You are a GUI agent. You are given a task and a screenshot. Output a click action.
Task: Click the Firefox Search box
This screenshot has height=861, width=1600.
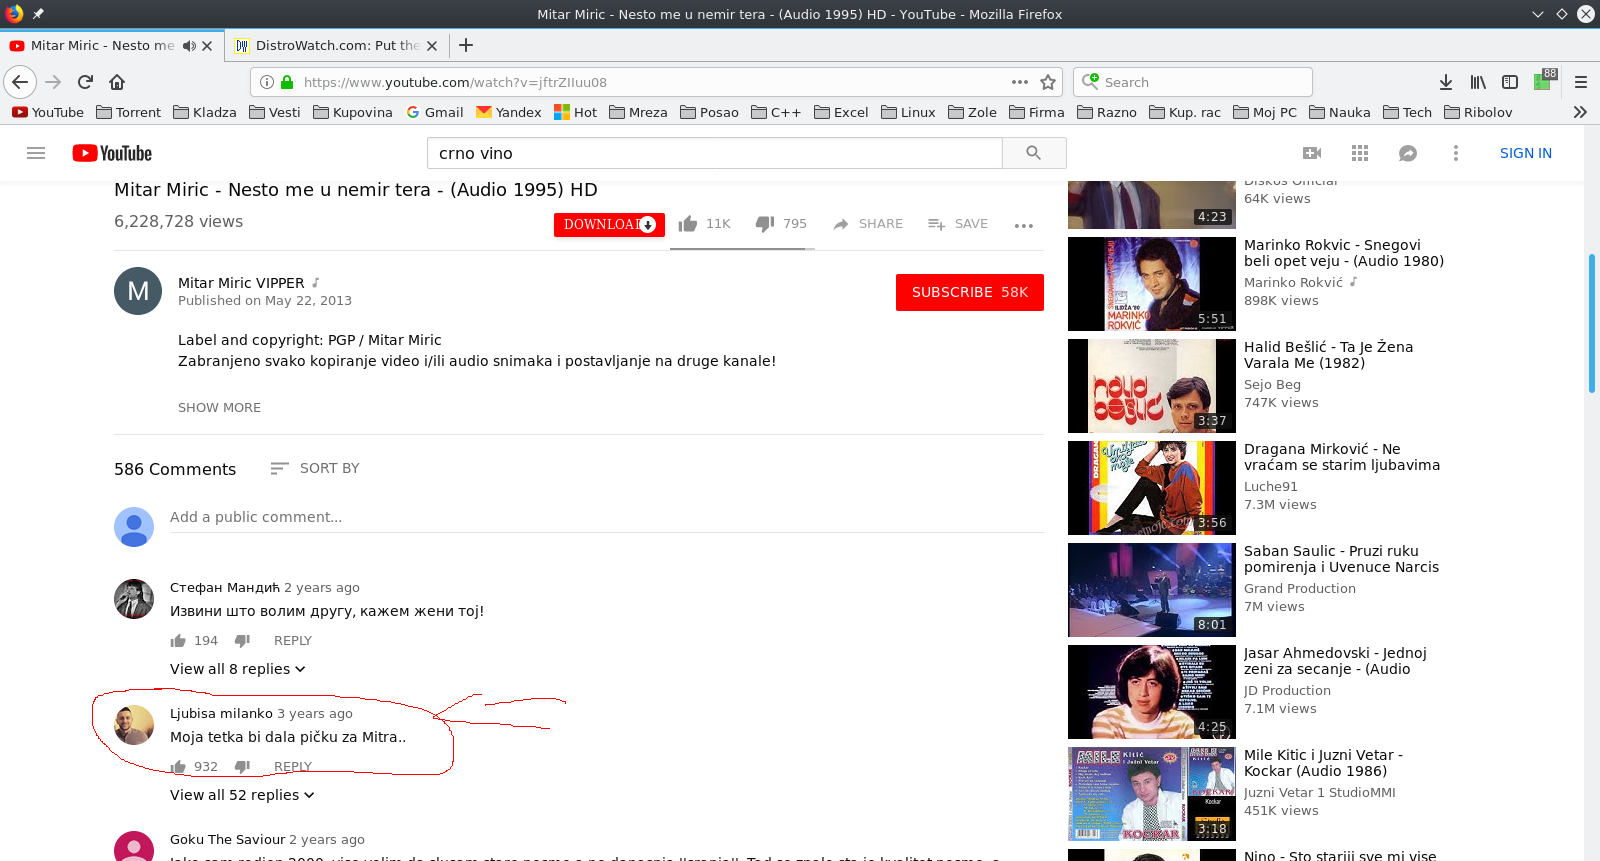click(1193, 82)
